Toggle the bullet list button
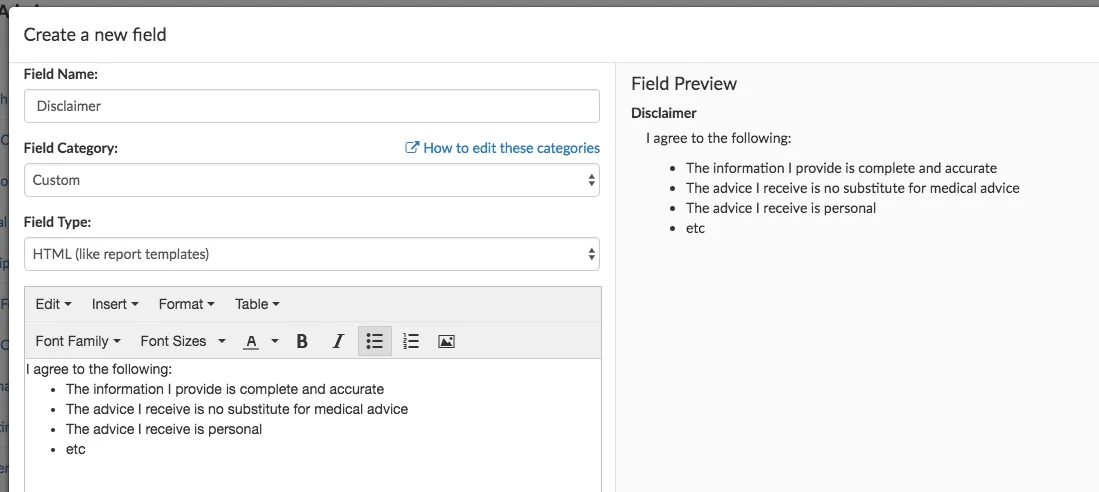1099x492 pixels. pos(374,341)
